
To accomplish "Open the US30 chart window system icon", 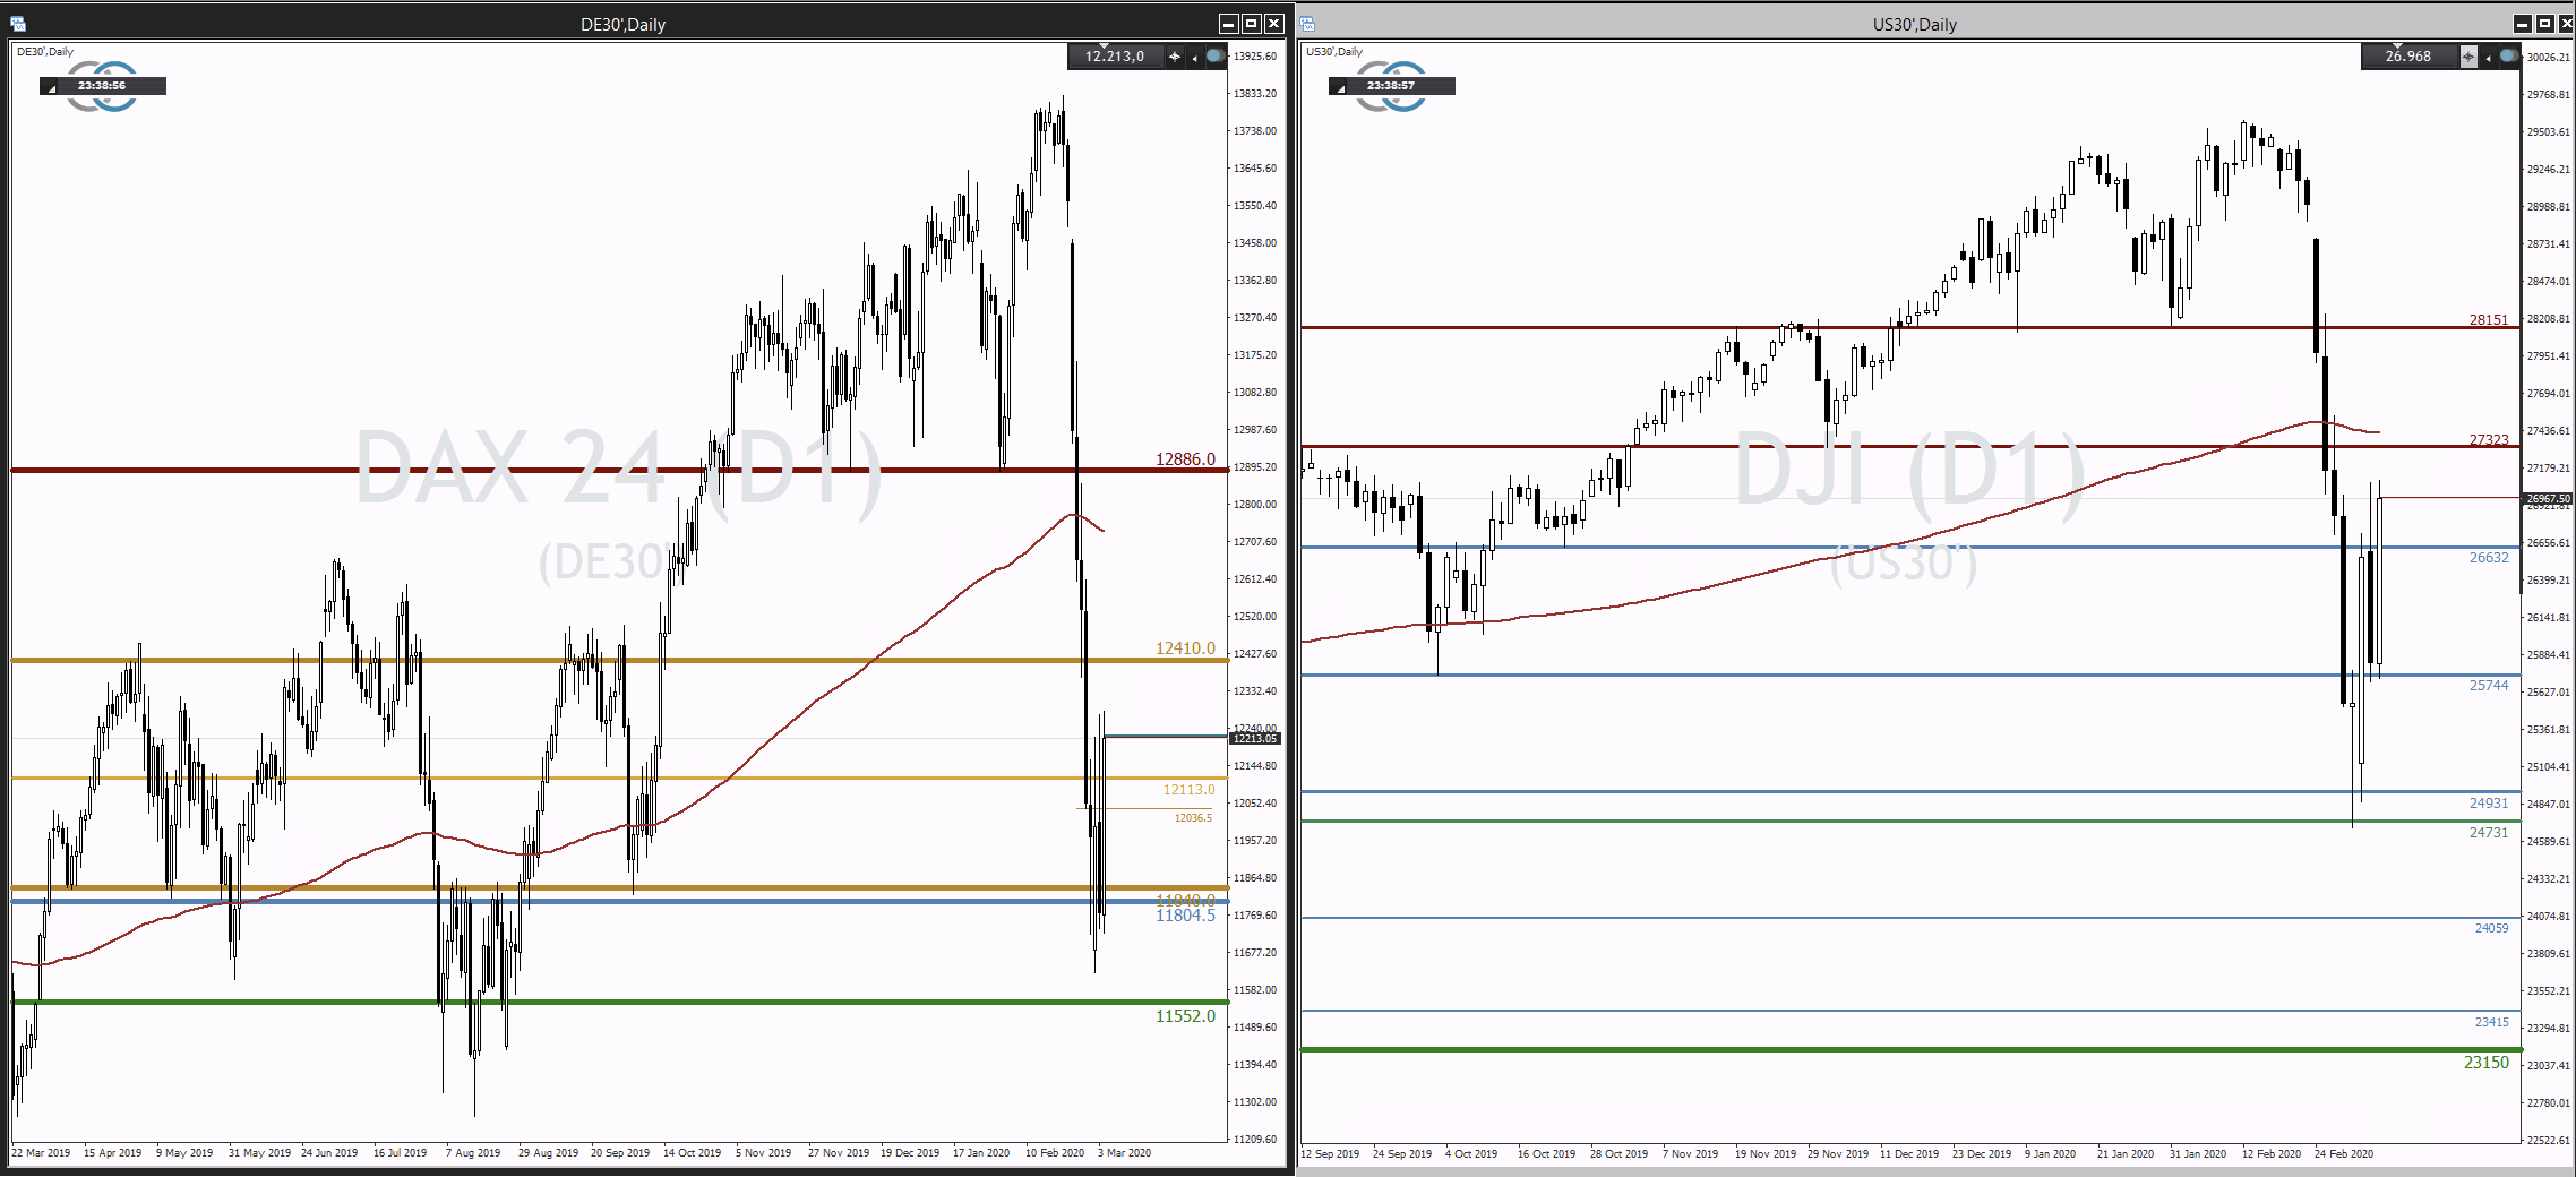I will coord(1307,24).
